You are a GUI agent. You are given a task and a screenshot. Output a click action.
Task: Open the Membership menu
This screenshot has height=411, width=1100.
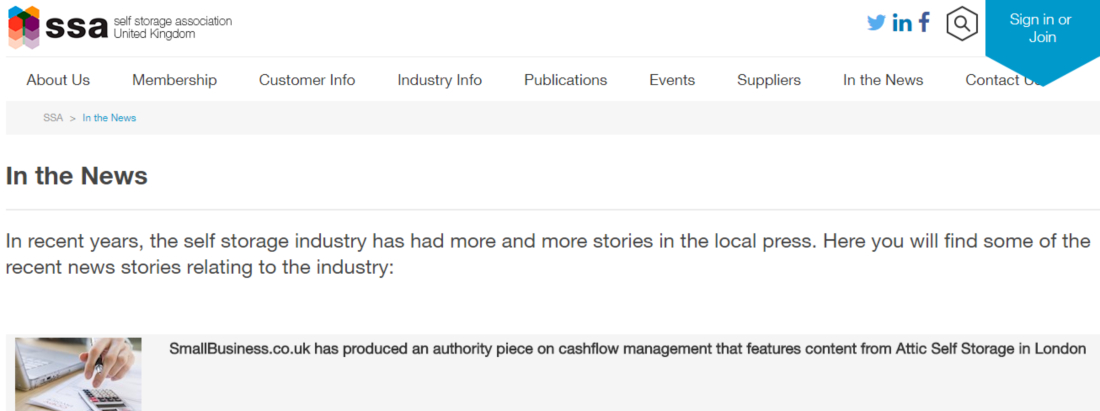(x=175, y=80)
